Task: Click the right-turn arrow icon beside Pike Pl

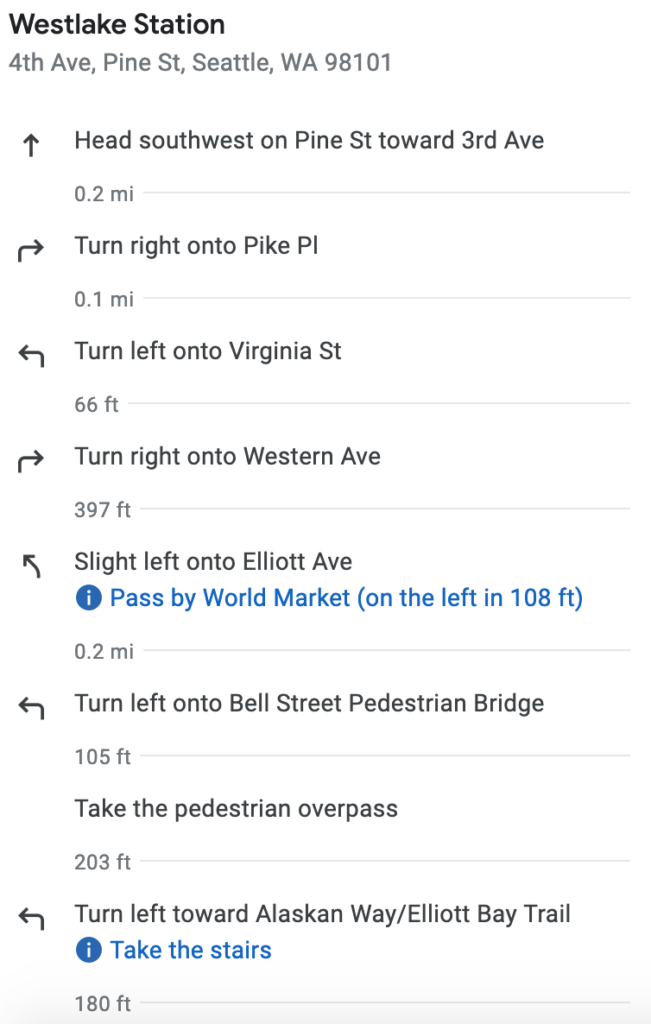Action: [x=31, y=251]
